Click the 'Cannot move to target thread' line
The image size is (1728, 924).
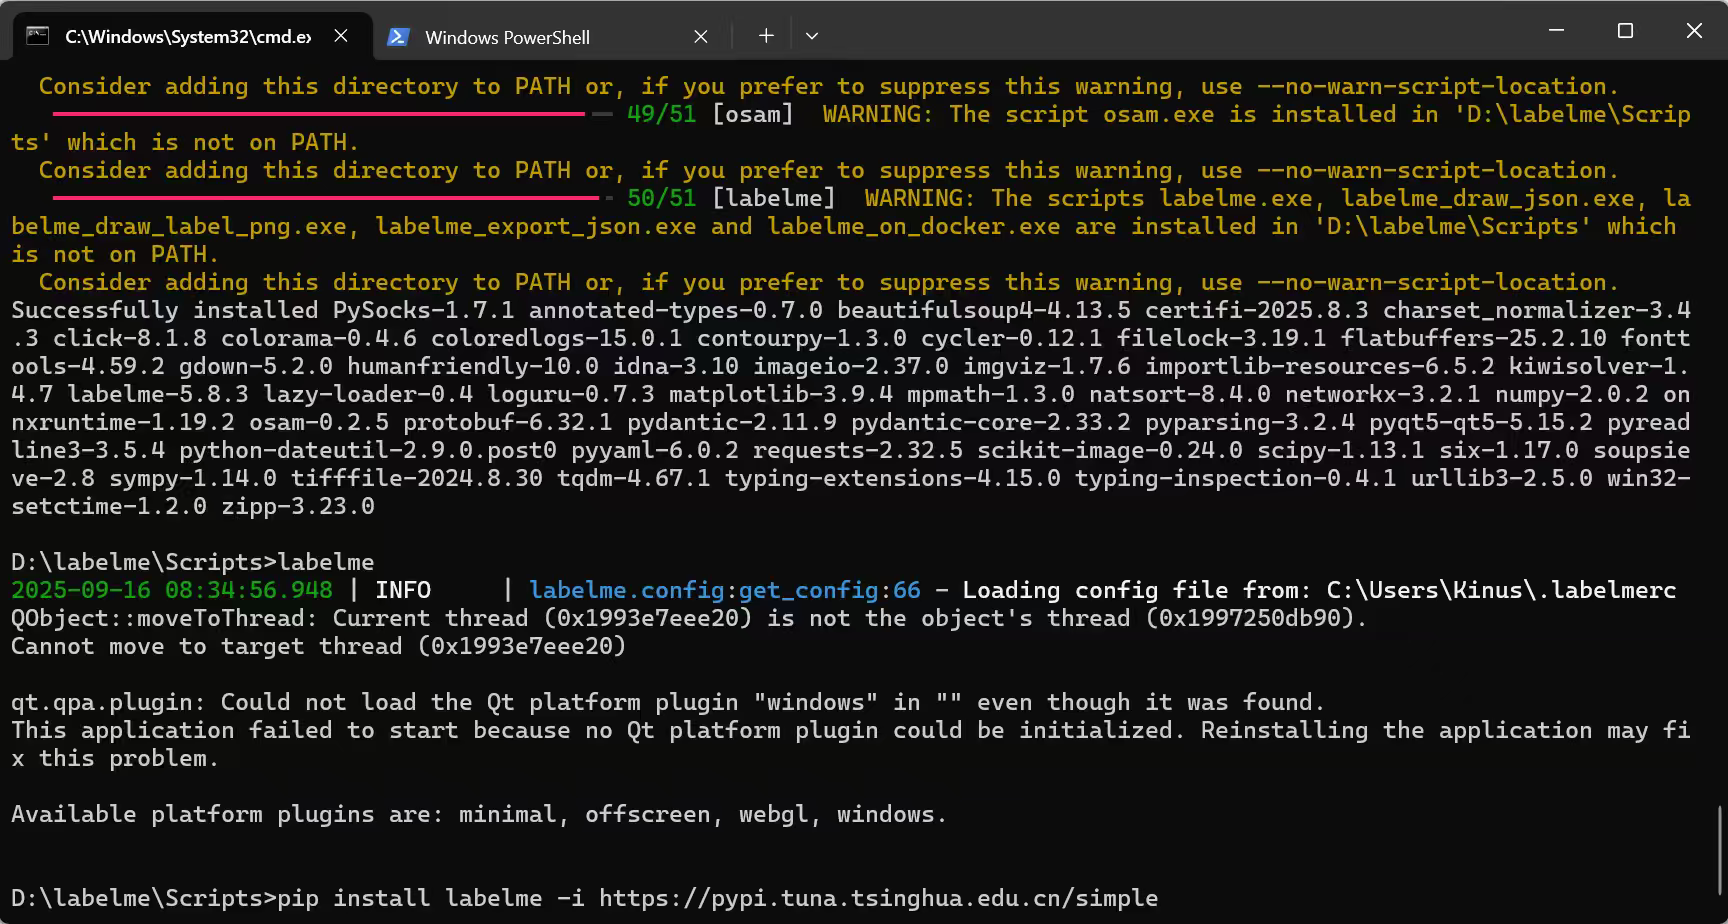click(x=318, y=646)
